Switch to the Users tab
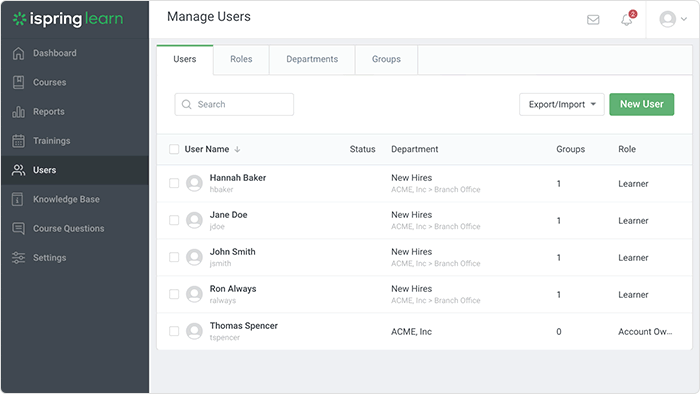Viewport: 700px width, 394px height. (185, 59)
